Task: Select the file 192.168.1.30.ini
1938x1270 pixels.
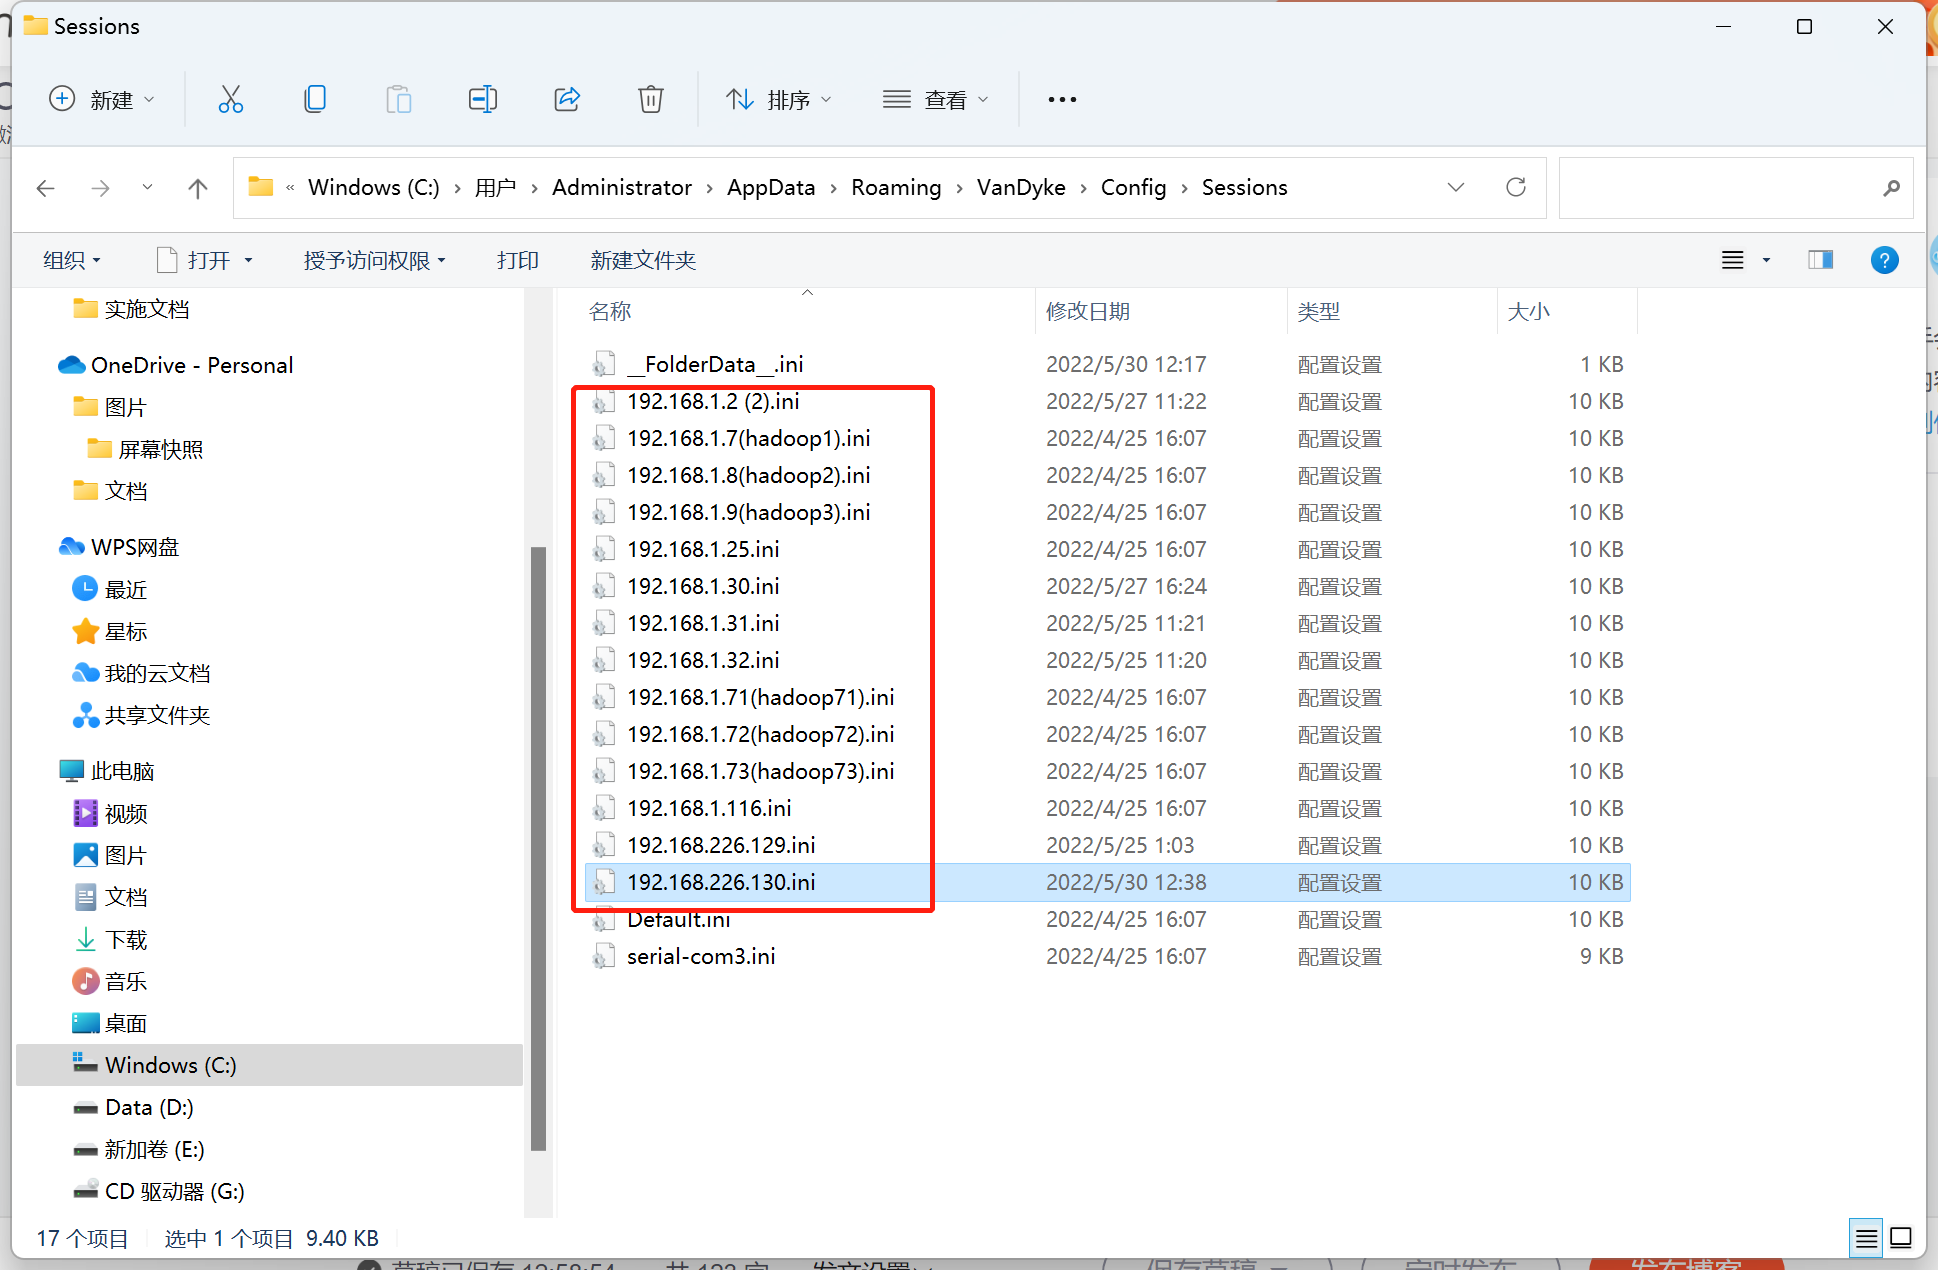Action: coord(703,586)
